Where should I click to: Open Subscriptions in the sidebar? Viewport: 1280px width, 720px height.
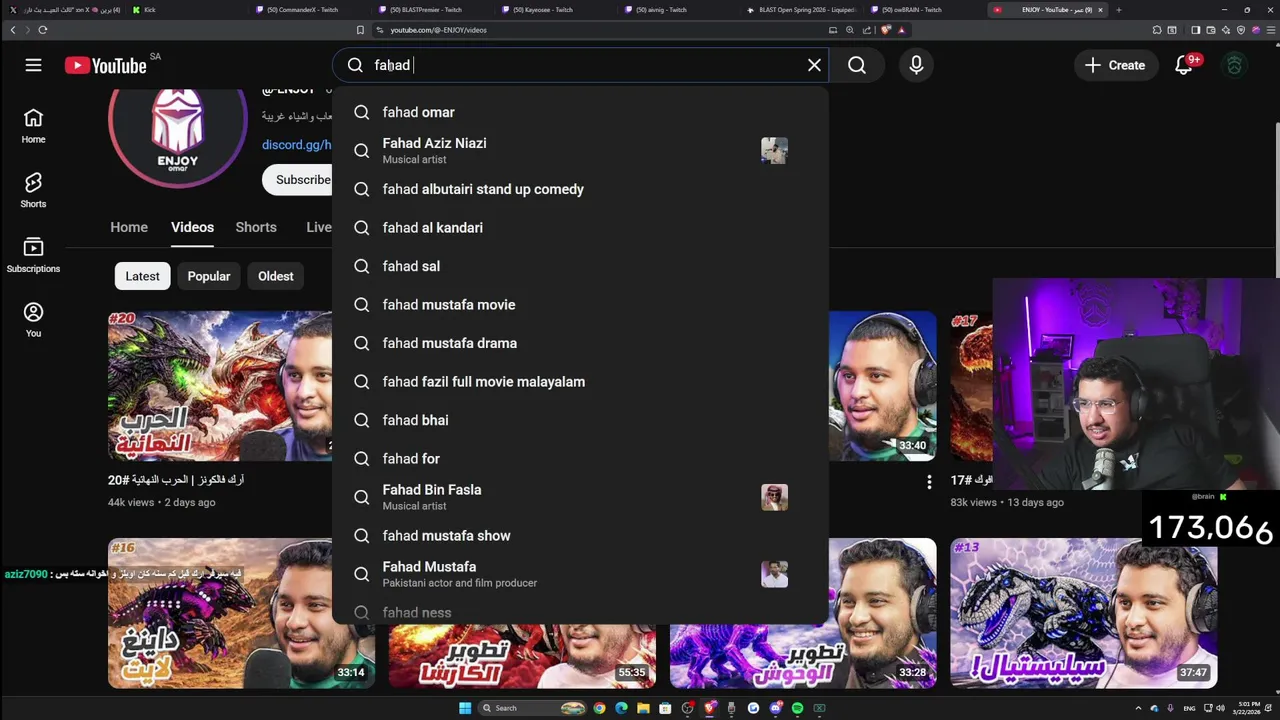click(x=33, y=255)
